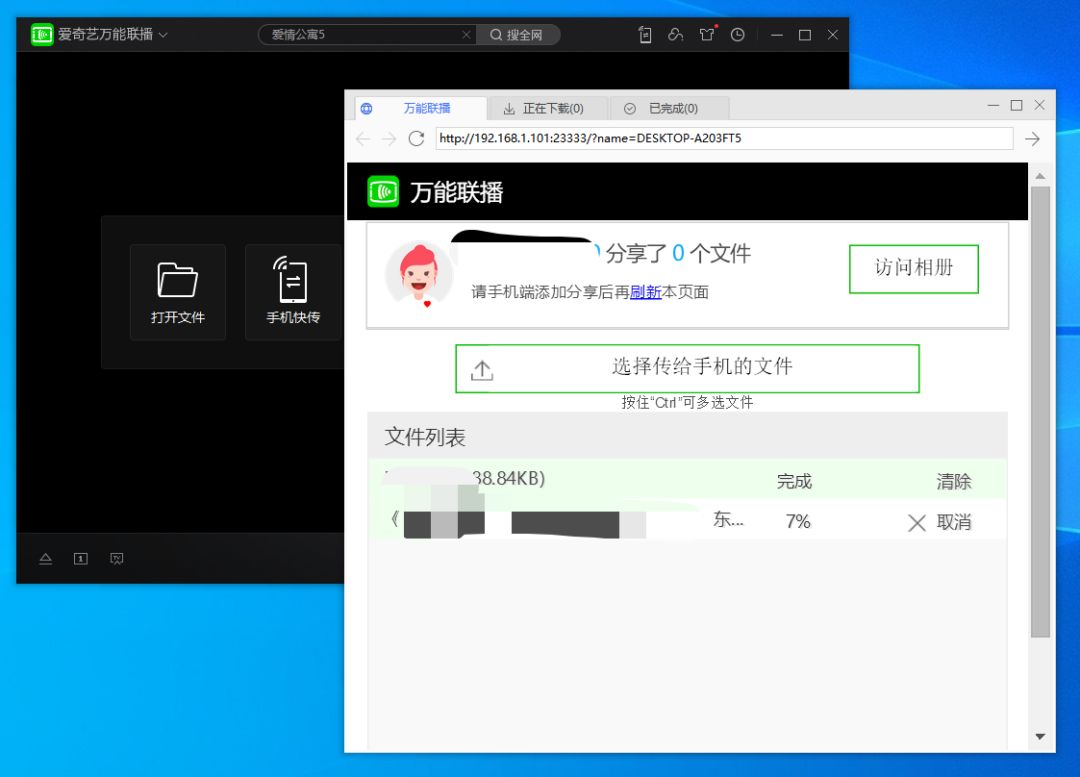Open playback history via clock icon
The width and height of the screenshot is (1080, 777).
pos(738,34)
